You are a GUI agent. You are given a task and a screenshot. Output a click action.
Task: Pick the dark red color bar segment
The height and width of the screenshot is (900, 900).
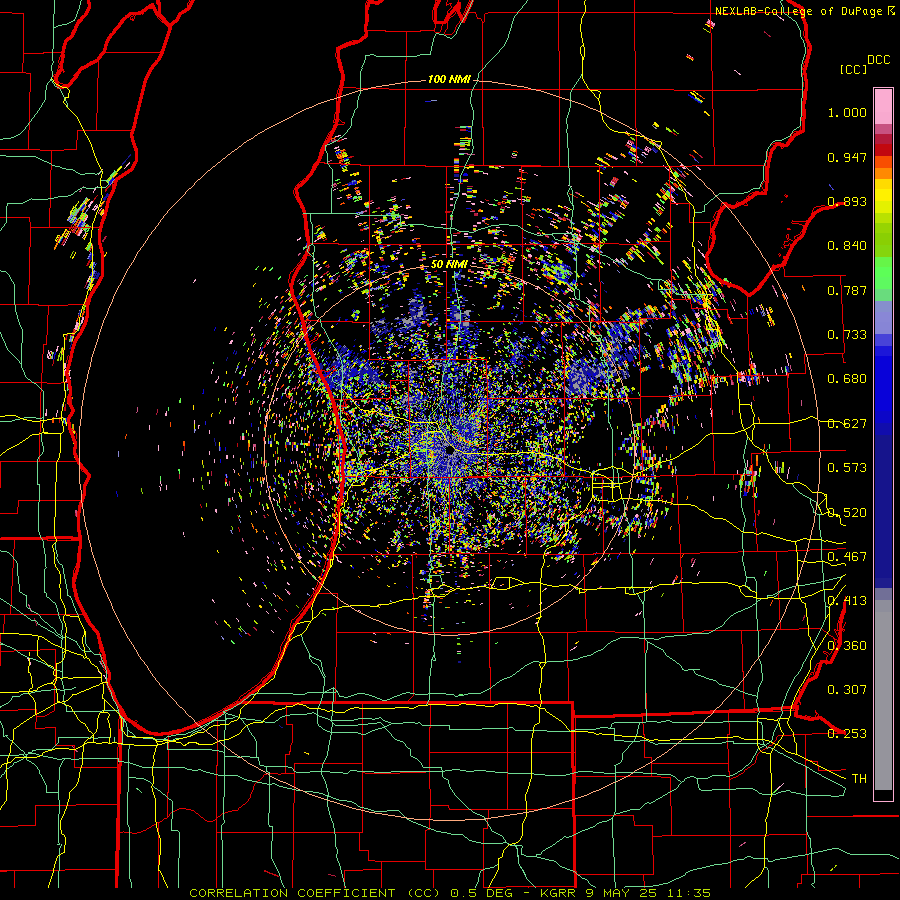point(883,139)
